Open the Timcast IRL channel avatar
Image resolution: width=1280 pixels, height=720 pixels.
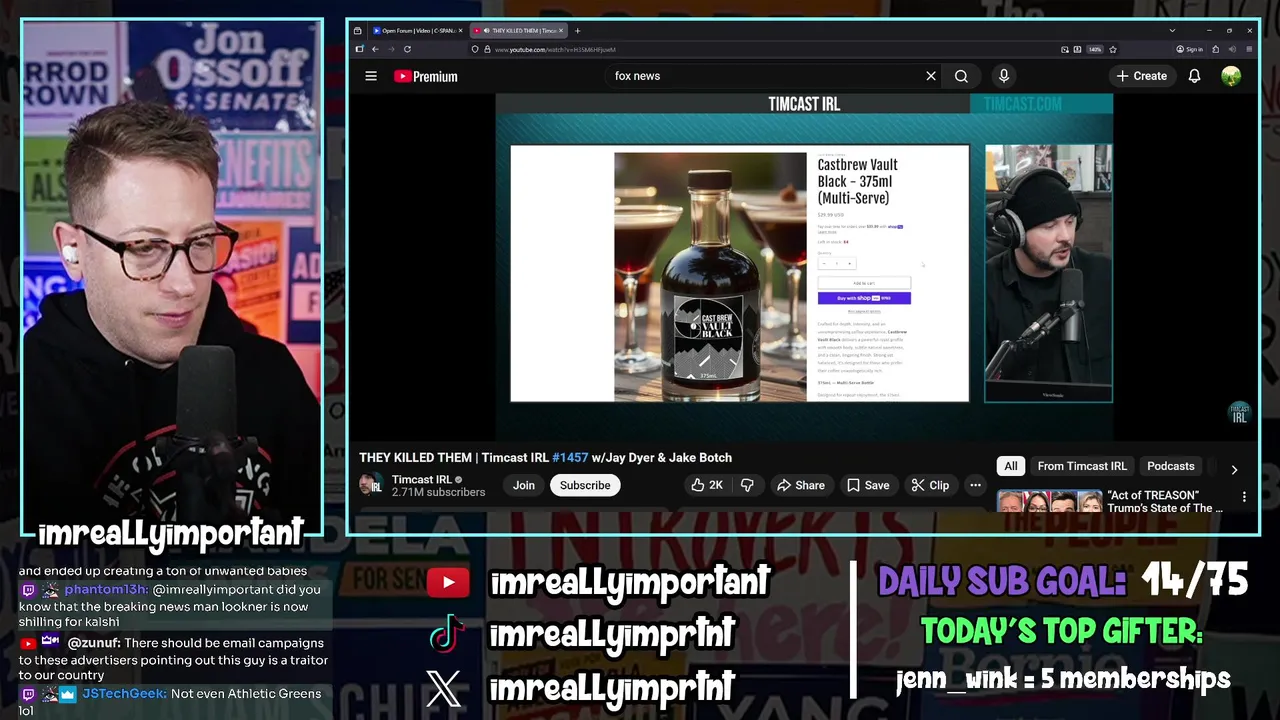tap(371, 485)
